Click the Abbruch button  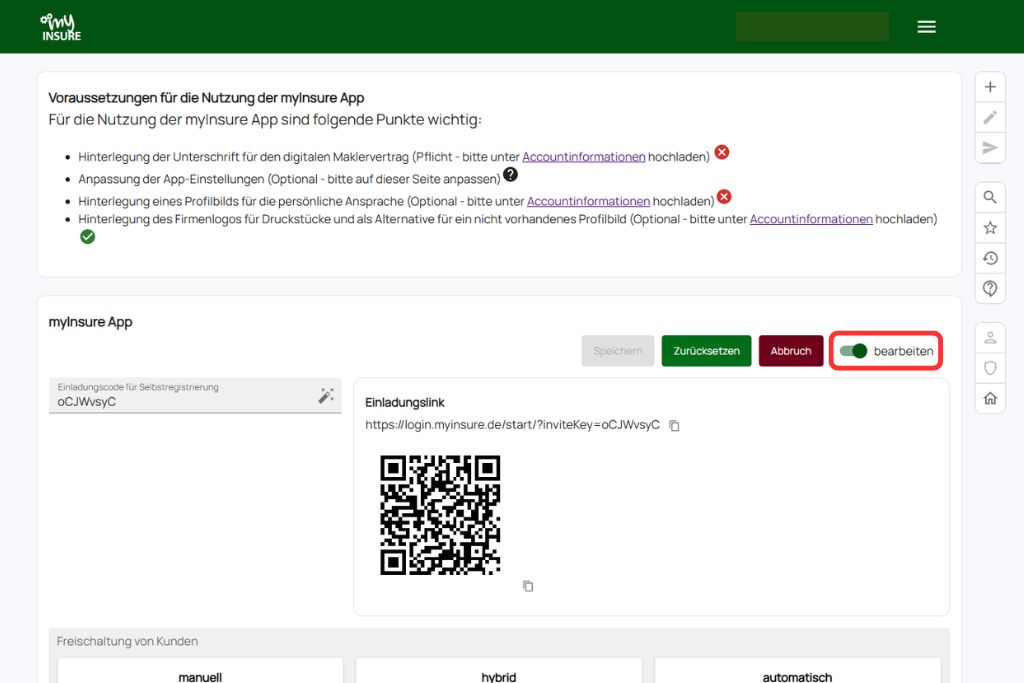[x=790, y=351]
